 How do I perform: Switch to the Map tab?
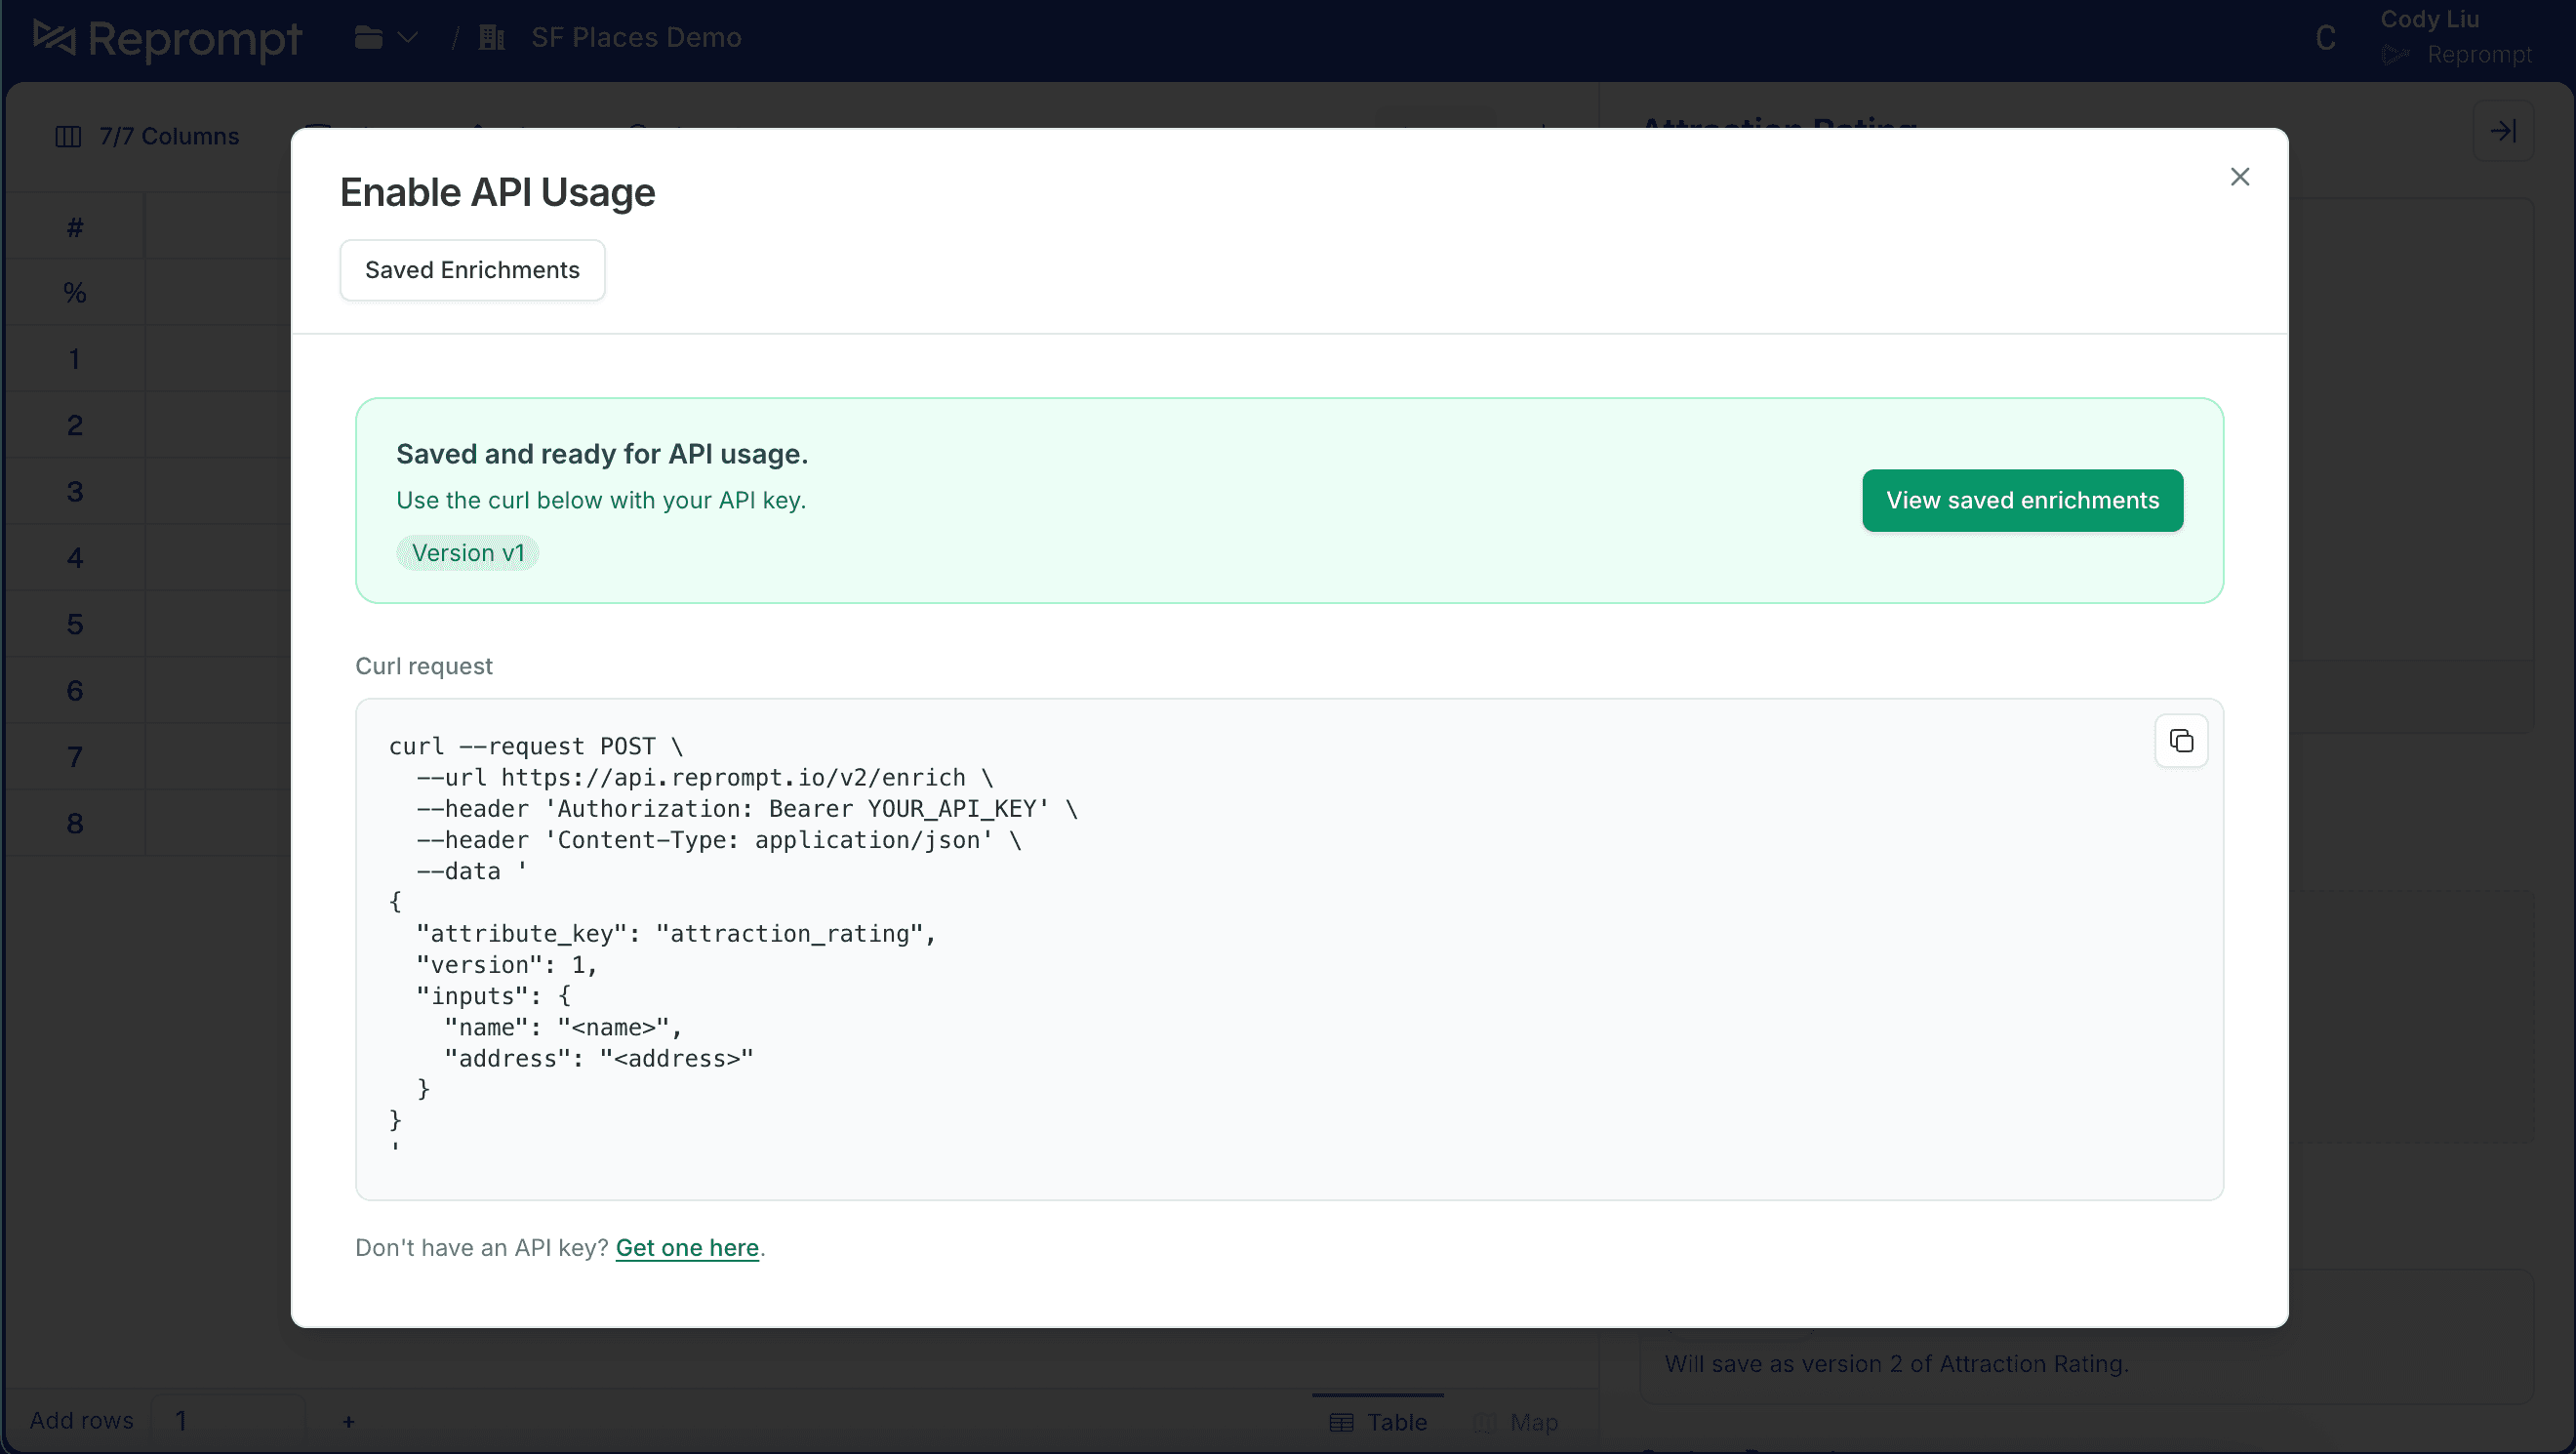[x=1516, y=1422]
